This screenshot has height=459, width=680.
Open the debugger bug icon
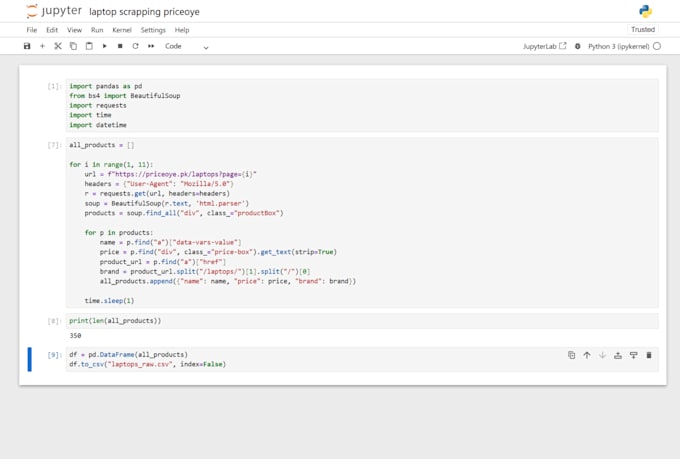click(578, 46)
